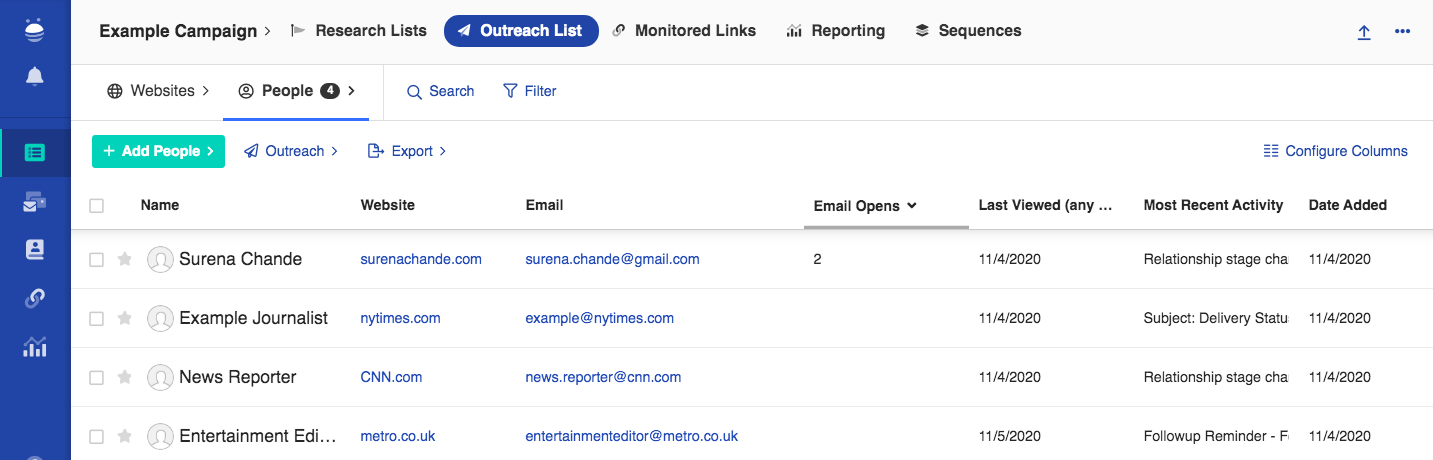Tick the select-all checkbox in header row

[x=97, y=206]
